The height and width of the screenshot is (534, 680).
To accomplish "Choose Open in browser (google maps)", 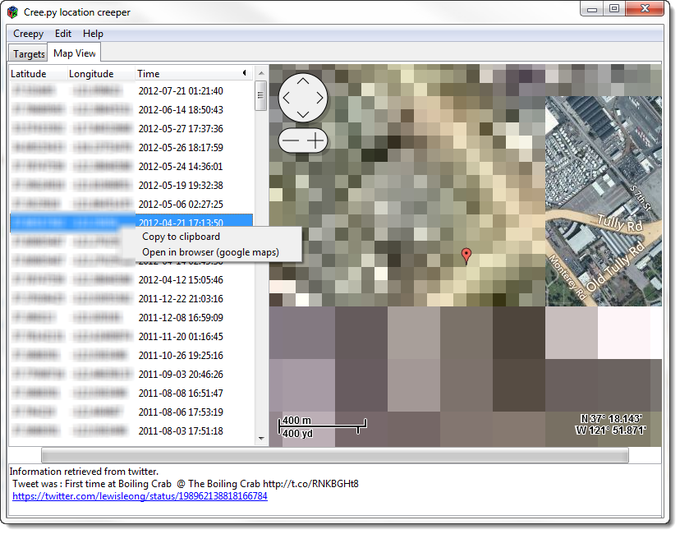I will click(210, 252).
